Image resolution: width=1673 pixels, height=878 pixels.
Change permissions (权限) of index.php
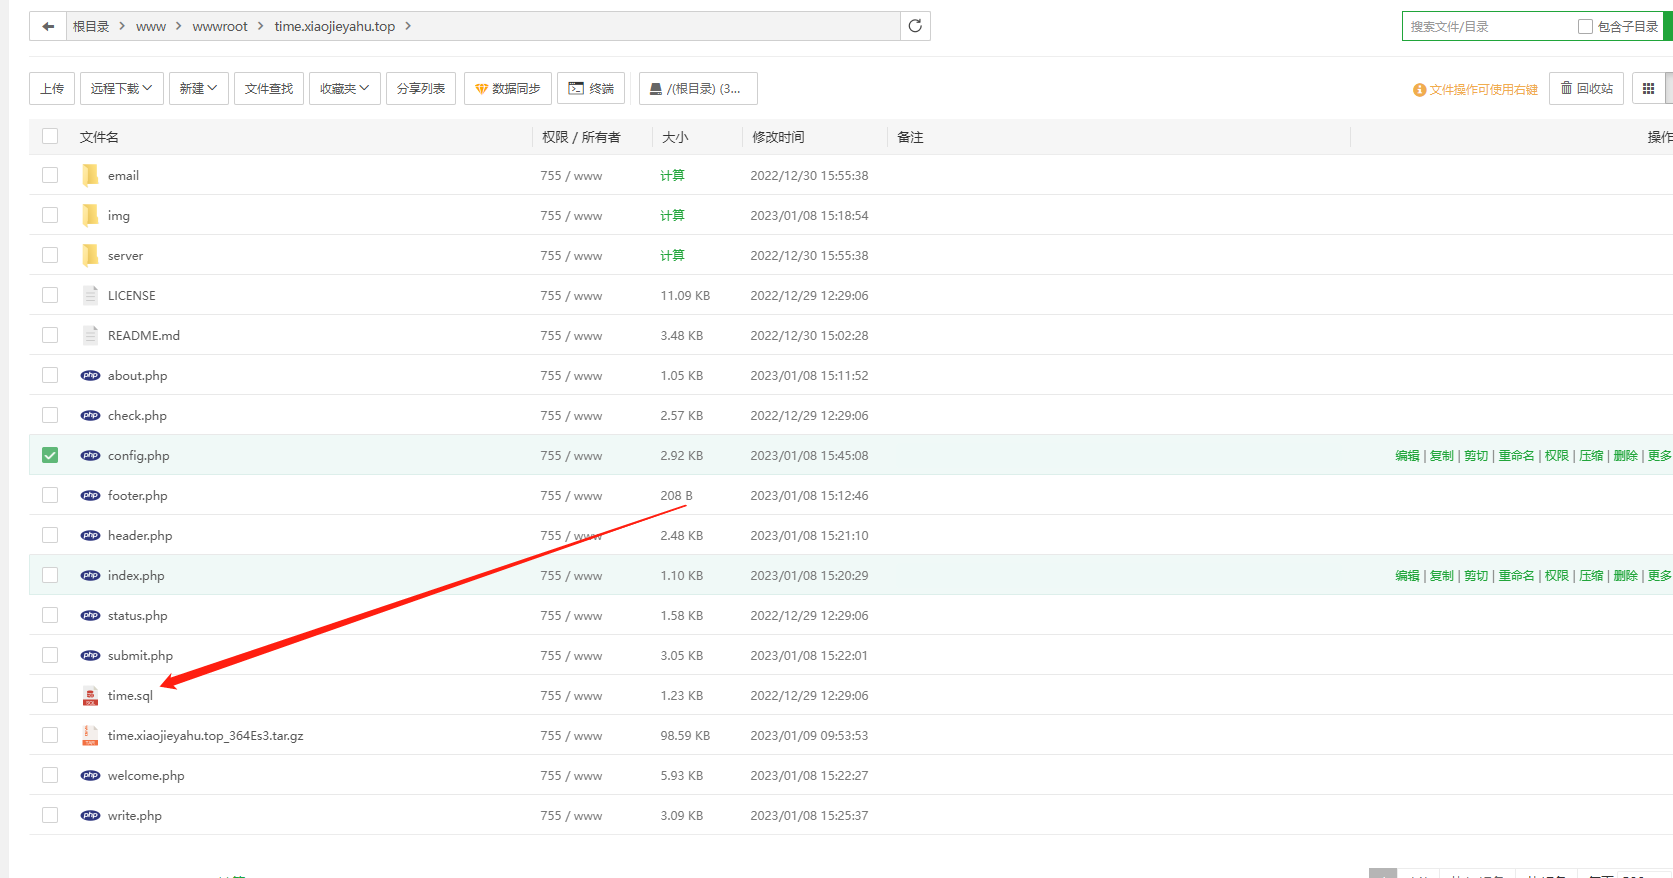coord(1556,575)
